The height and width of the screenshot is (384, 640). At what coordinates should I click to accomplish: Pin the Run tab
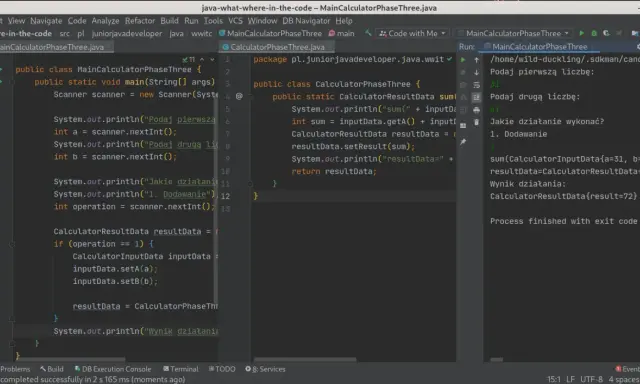click(x=463, y=142)
